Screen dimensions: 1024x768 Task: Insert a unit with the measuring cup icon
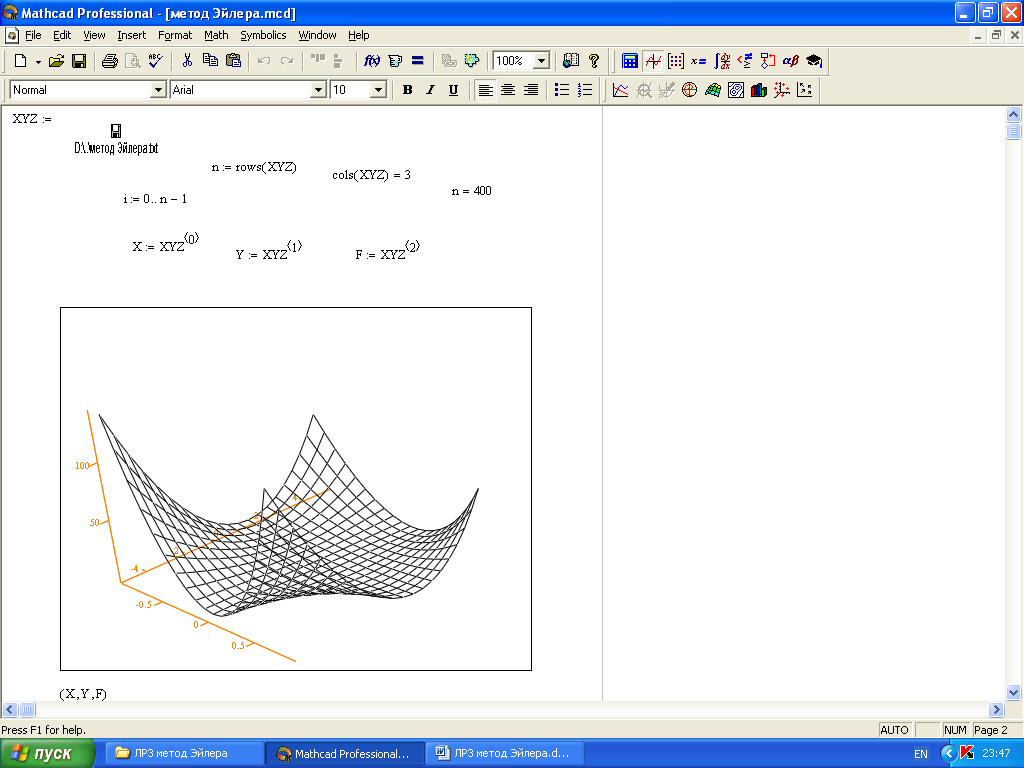(x=395, y=61)
